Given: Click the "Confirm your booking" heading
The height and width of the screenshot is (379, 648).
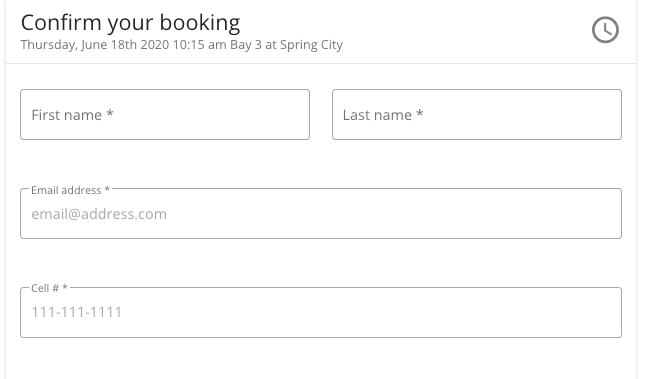Looking at the screenshot, I should pos(130,23).
